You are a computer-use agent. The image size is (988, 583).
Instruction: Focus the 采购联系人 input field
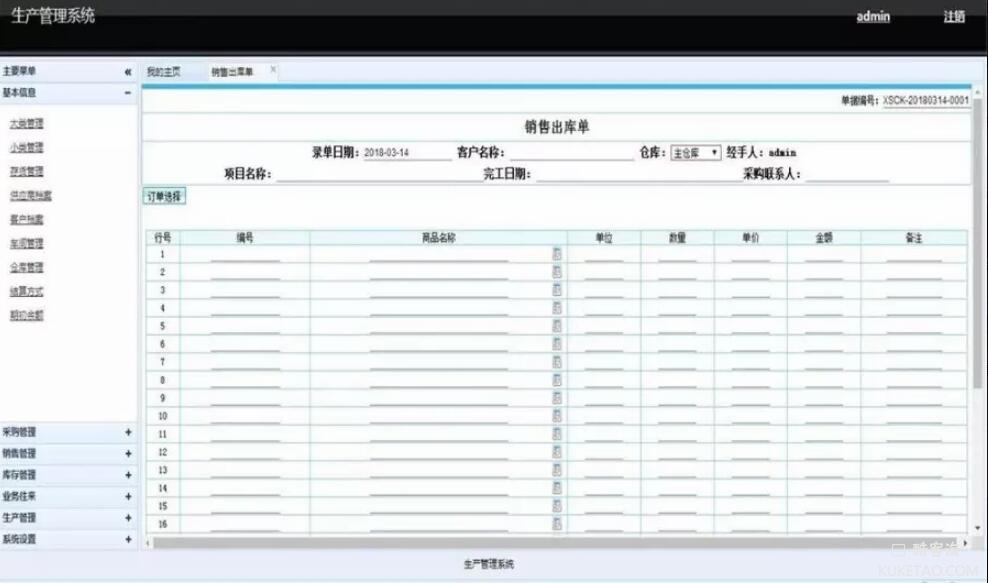[847, 174]
